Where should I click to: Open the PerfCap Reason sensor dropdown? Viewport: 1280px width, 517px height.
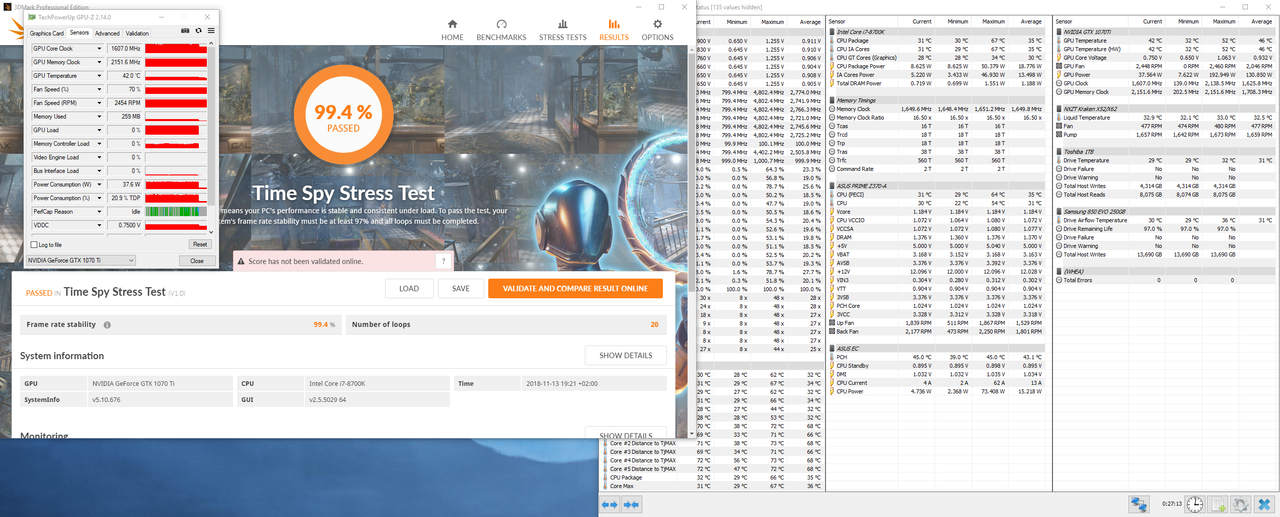pyautogui.click(x=99, y=211)
